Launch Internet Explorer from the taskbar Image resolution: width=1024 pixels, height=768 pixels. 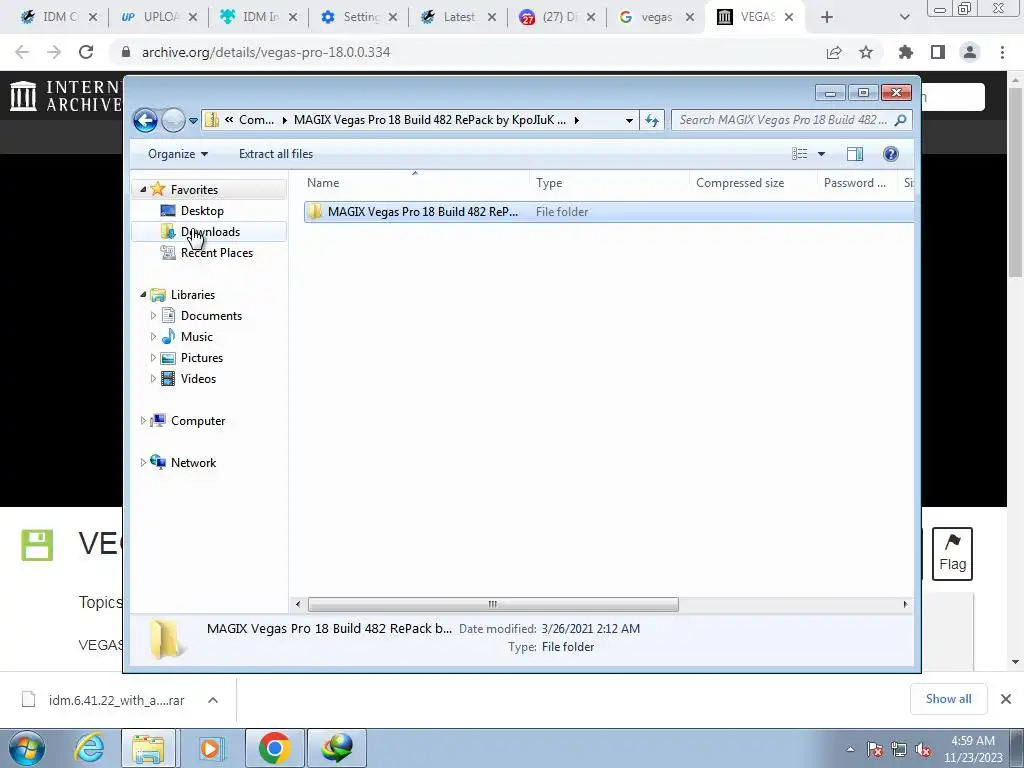pyautogui.click(x=89, y=748)
